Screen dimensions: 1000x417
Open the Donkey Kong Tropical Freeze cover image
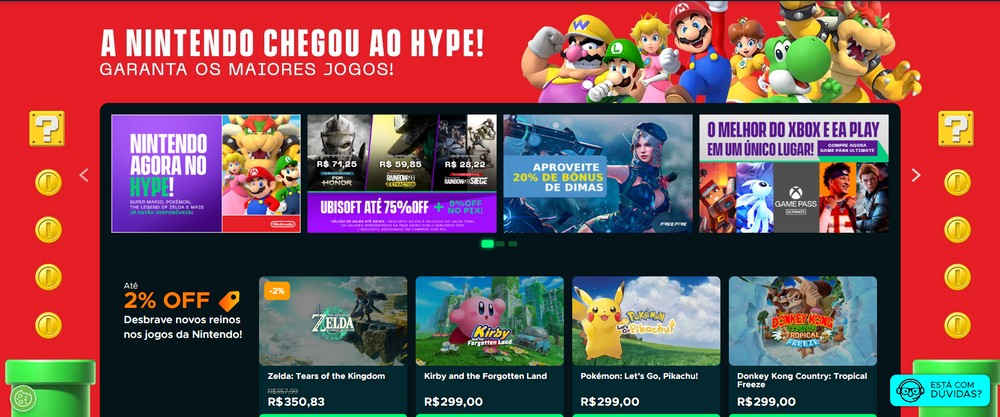point(803,321)
